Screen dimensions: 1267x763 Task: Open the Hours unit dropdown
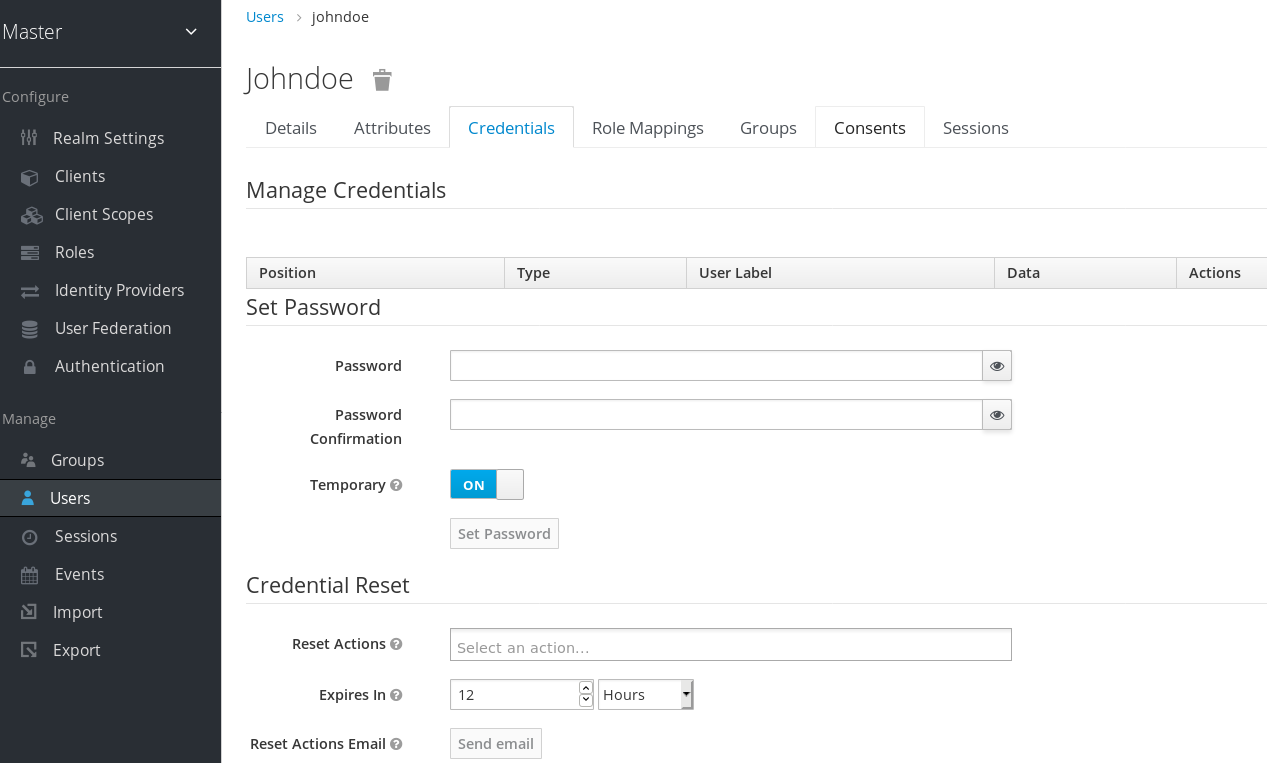pos(646,695)
